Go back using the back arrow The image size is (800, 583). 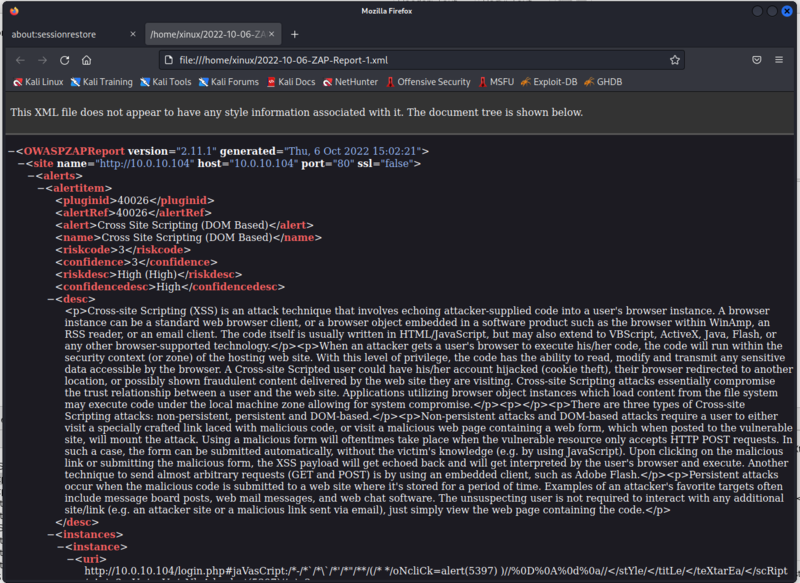click(x=20, y=60)
